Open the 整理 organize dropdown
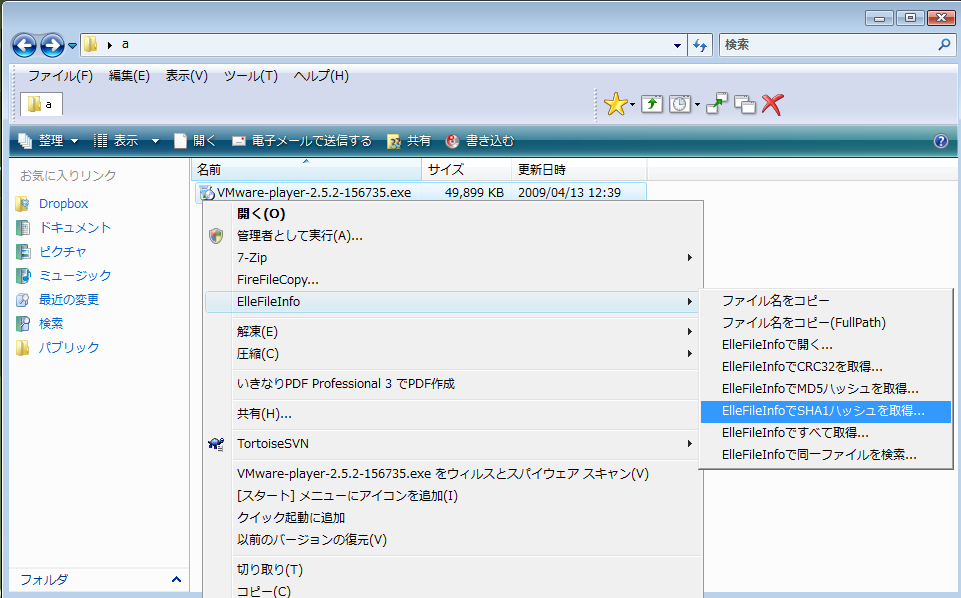This screenshot has width=961, height=598. pyautogui.click(x=48, y=141)
